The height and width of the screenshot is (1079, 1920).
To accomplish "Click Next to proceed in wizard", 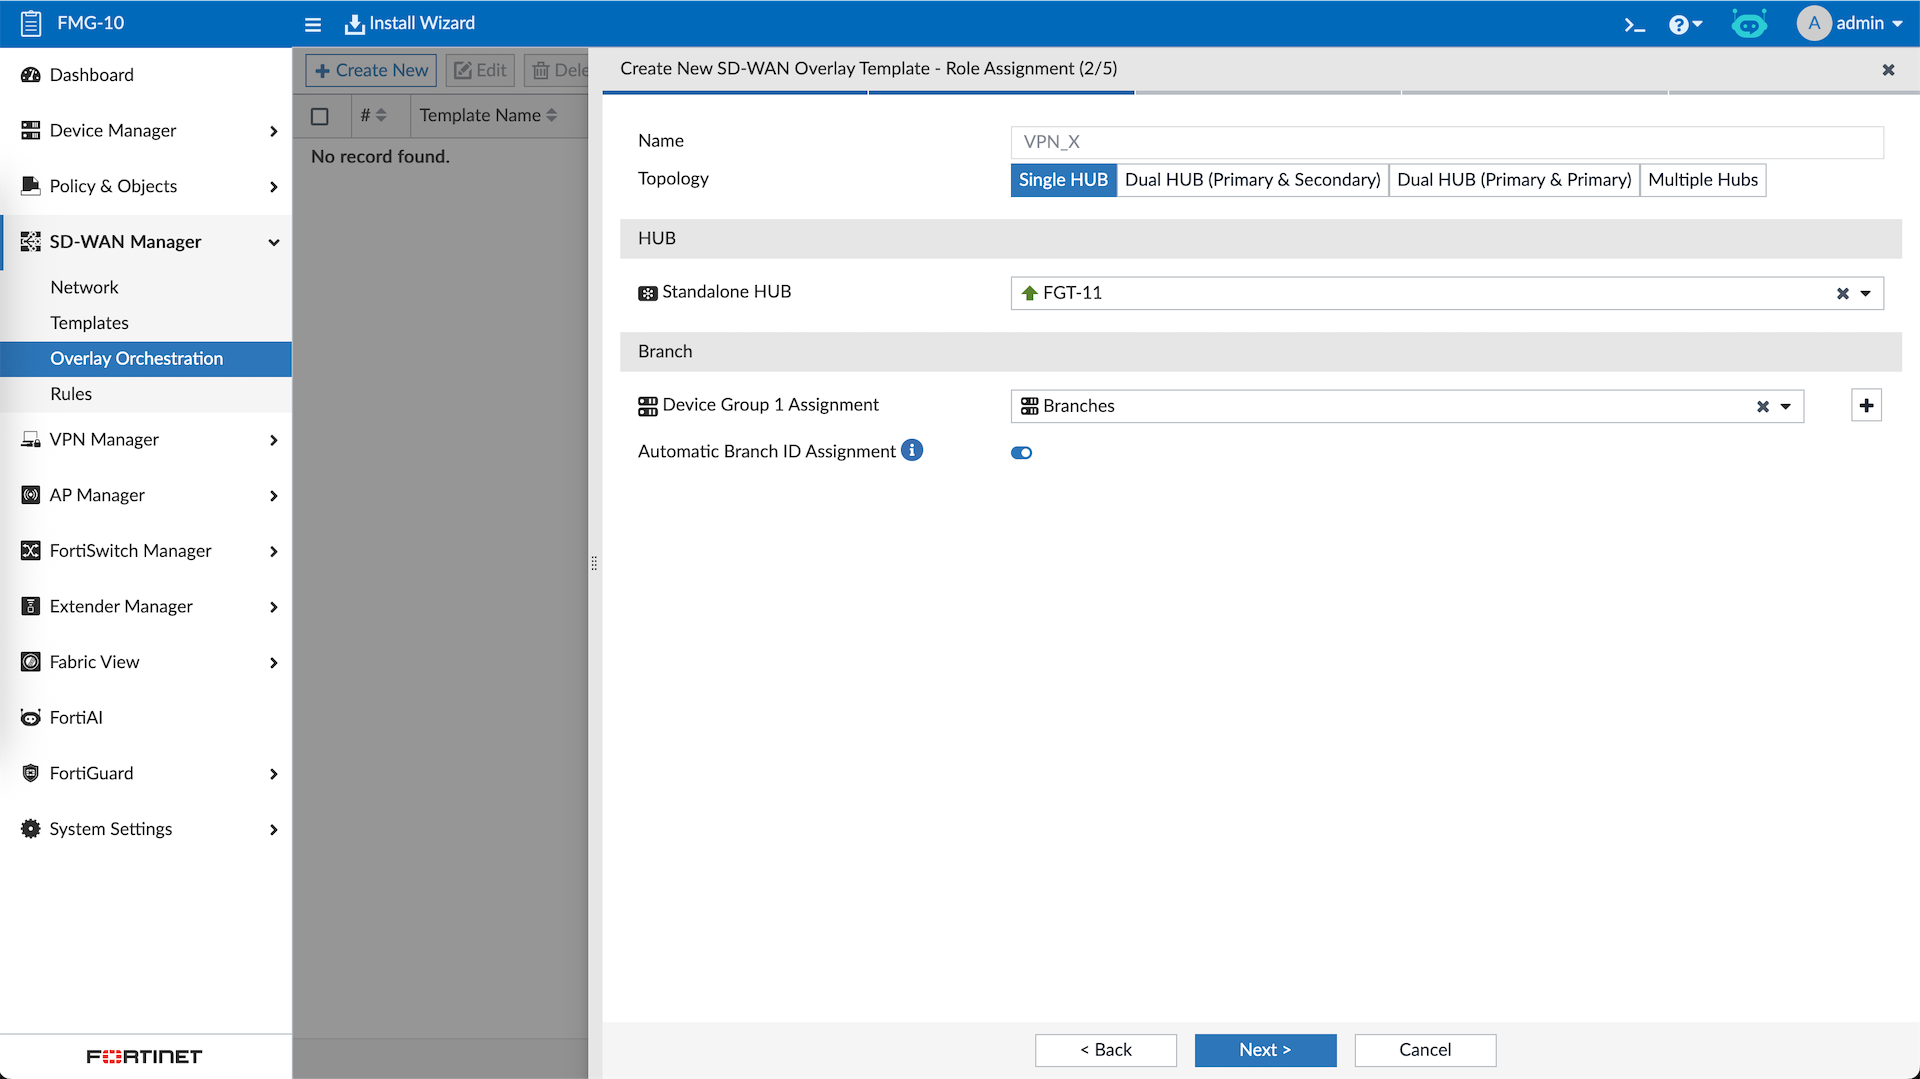I will tap(1265, 1050).
